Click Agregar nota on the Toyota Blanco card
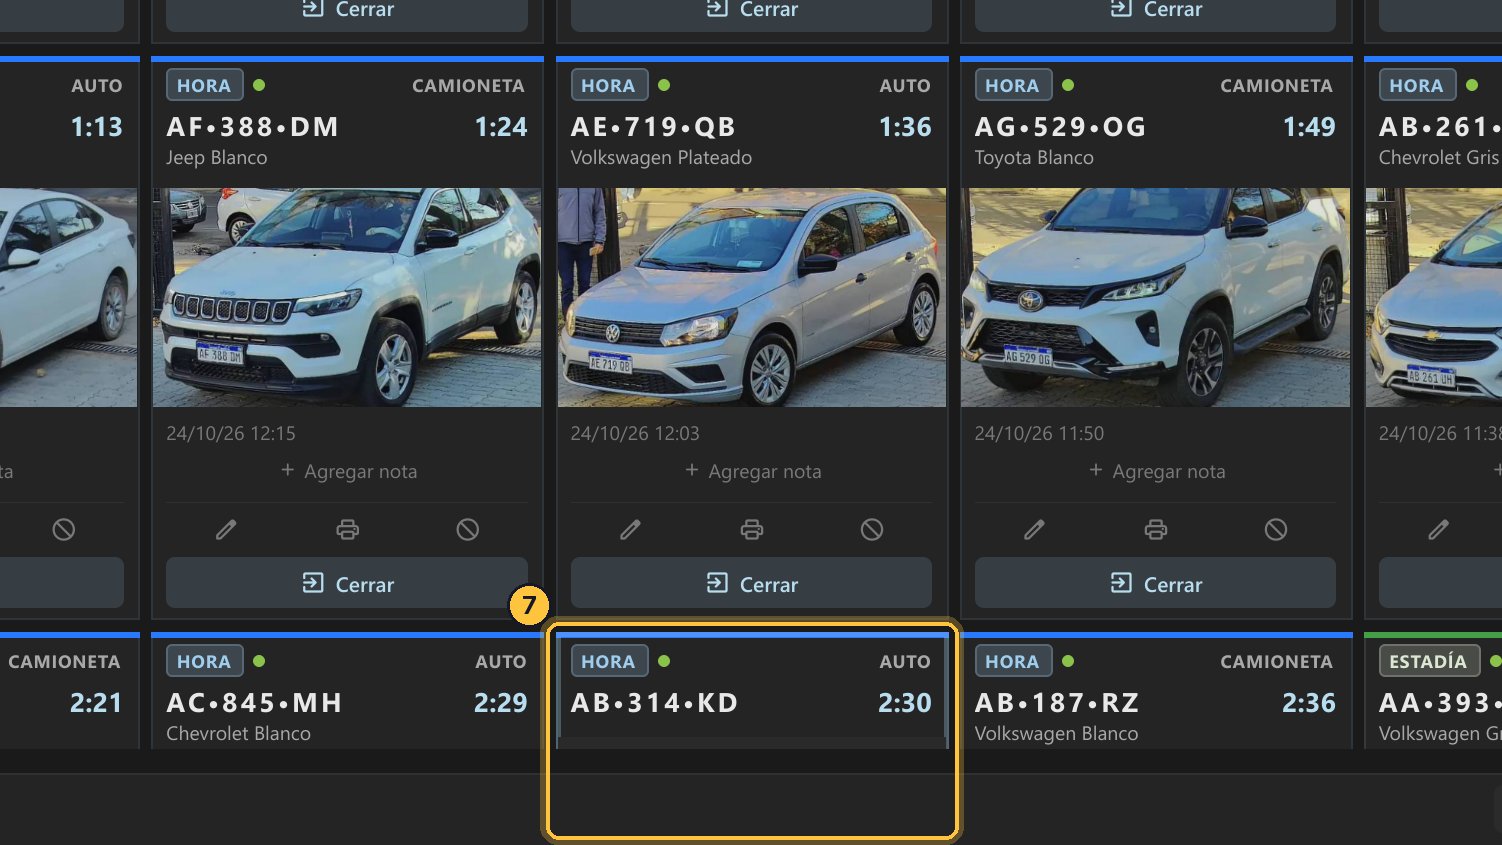1502x845 pixels. (x=1156, y=471)
